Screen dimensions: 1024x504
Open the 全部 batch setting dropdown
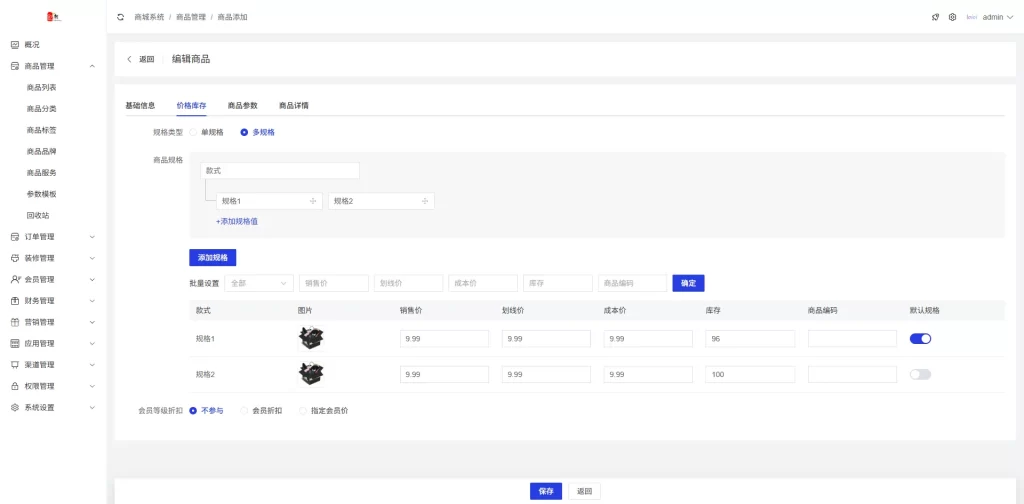(x=259, y=283)
